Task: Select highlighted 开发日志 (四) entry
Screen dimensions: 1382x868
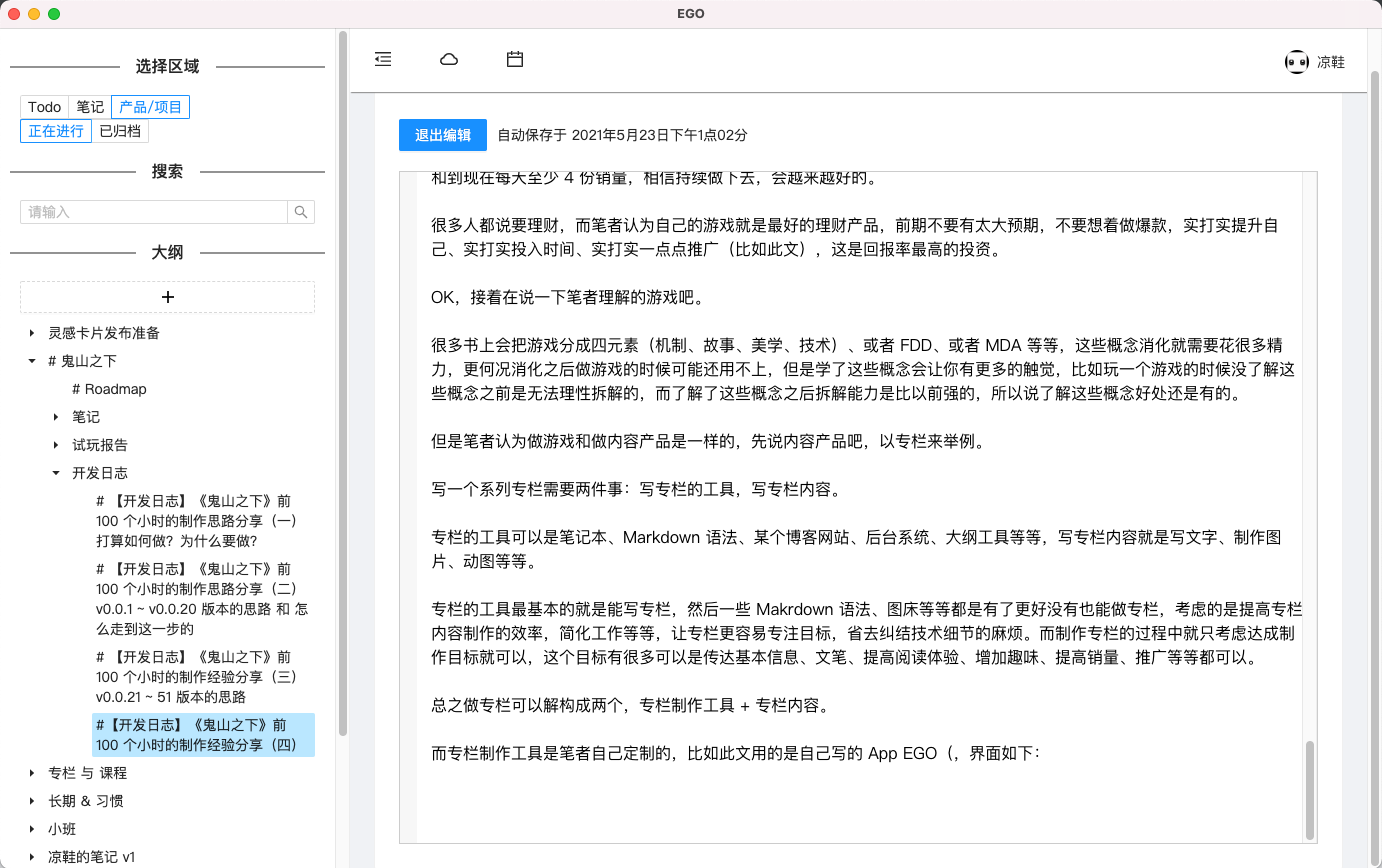Action: tap(203, 735)
